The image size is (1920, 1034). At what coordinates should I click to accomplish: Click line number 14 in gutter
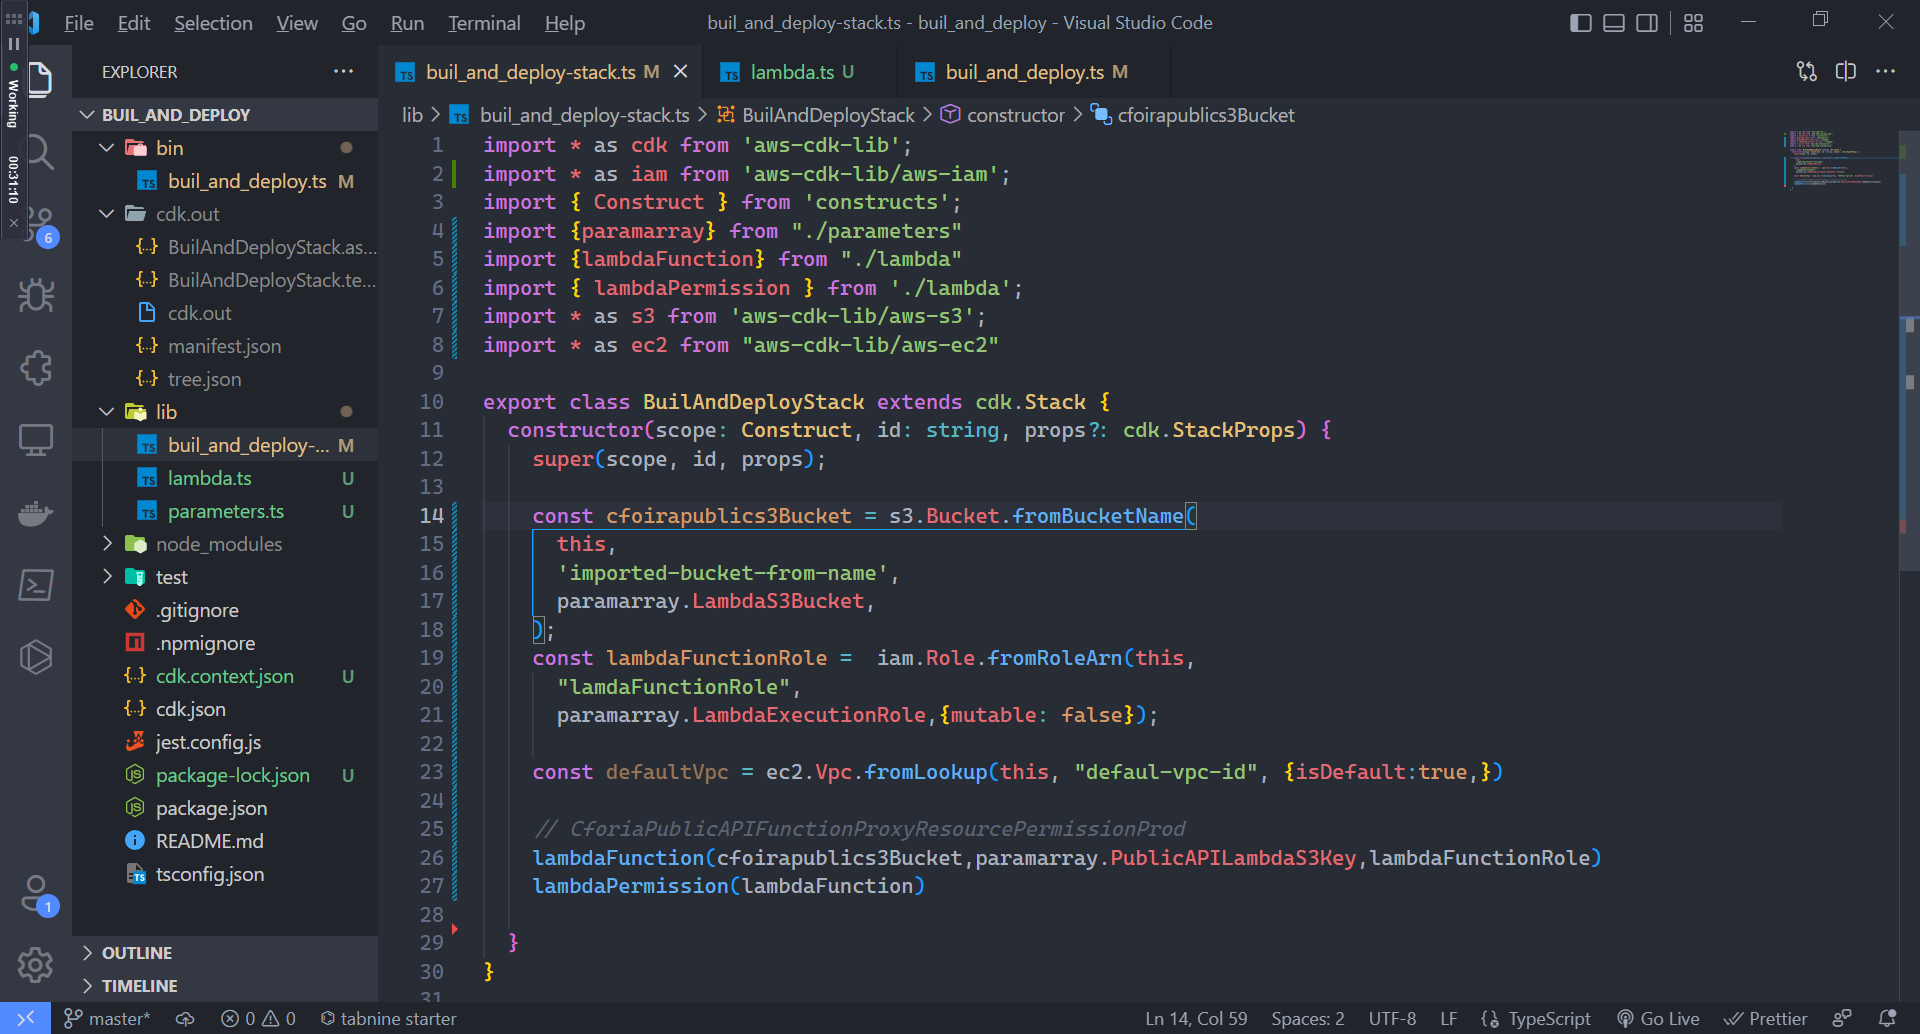431,516
